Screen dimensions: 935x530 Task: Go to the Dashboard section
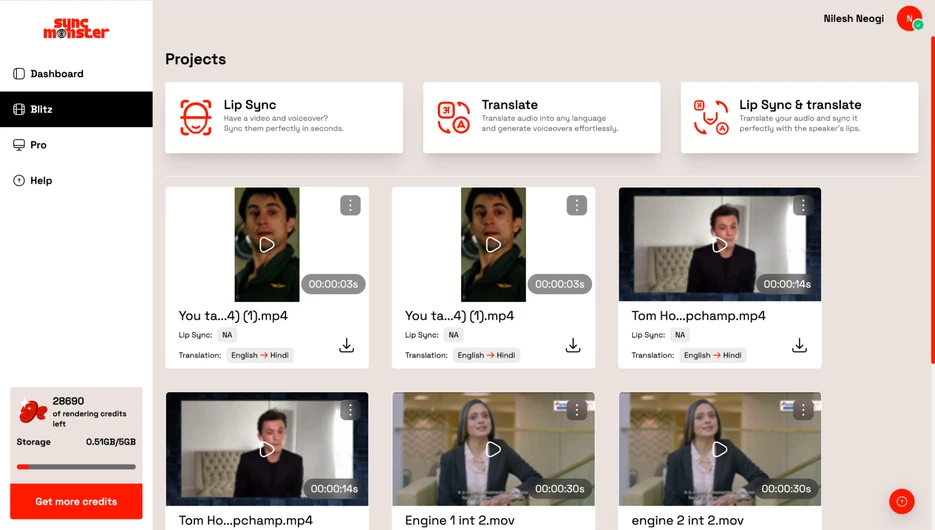point(57,74)
